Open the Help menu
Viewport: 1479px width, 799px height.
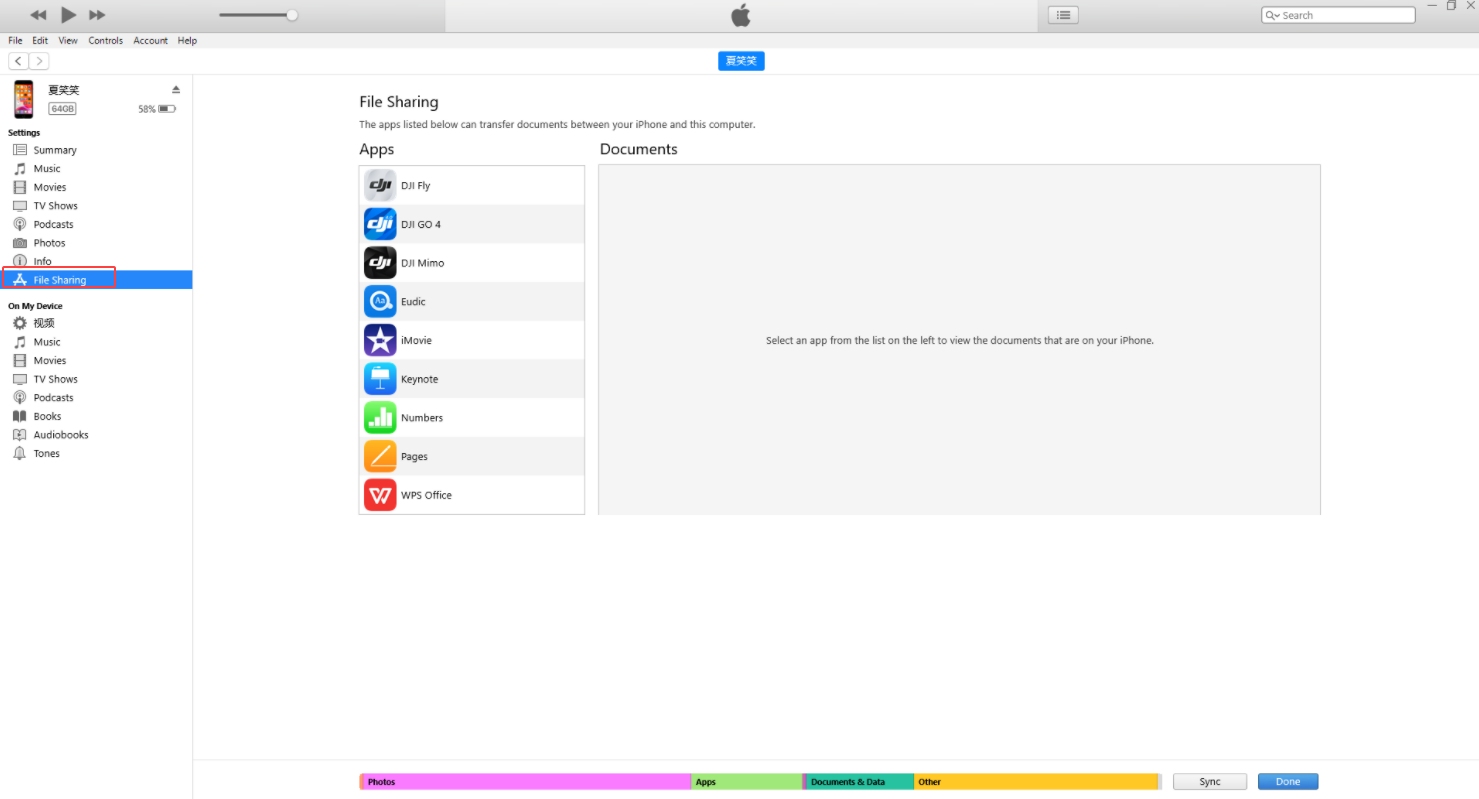[187, 40]
